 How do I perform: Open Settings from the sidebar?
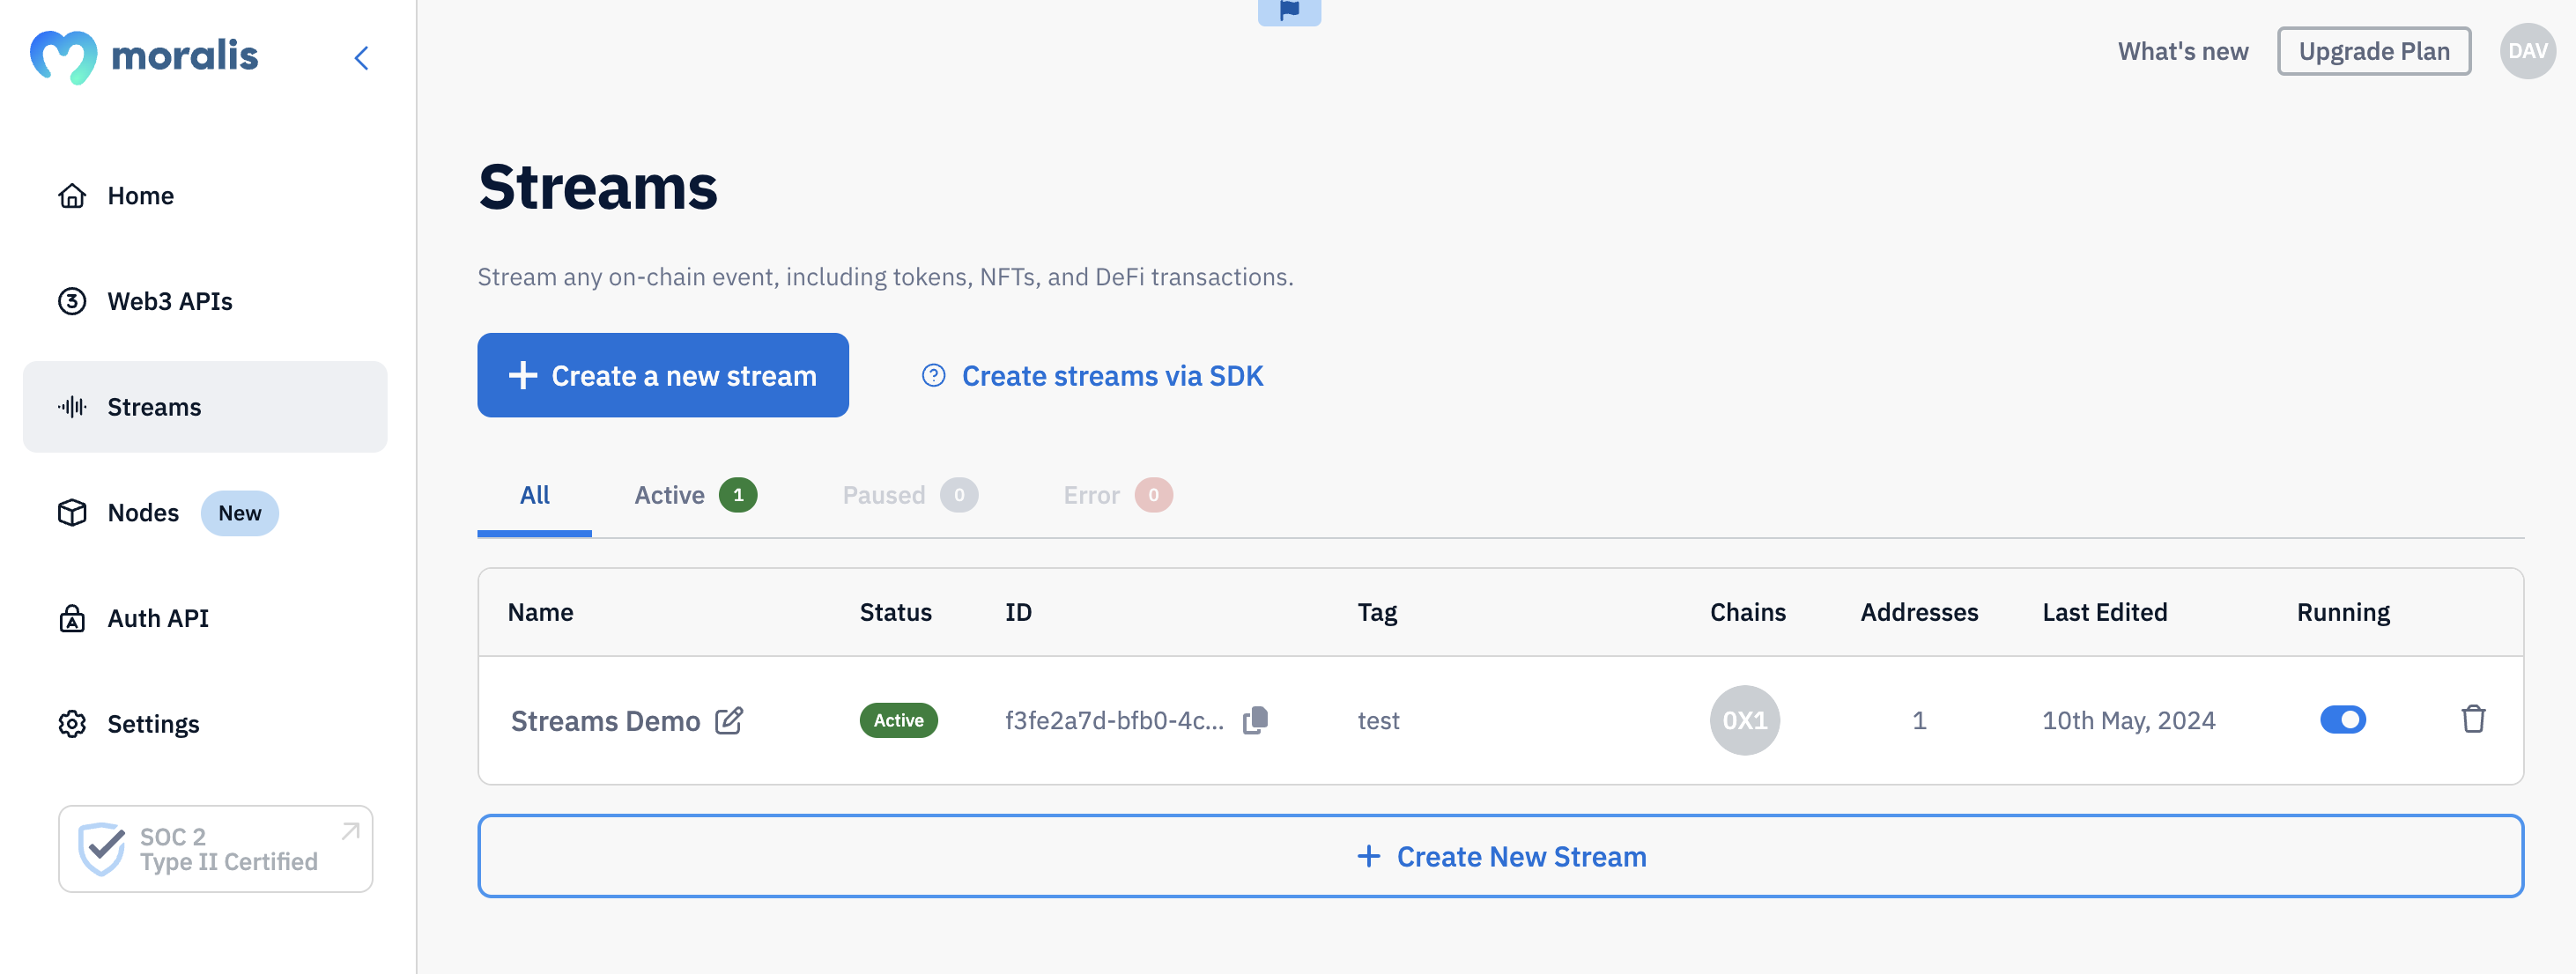[205, 724]
